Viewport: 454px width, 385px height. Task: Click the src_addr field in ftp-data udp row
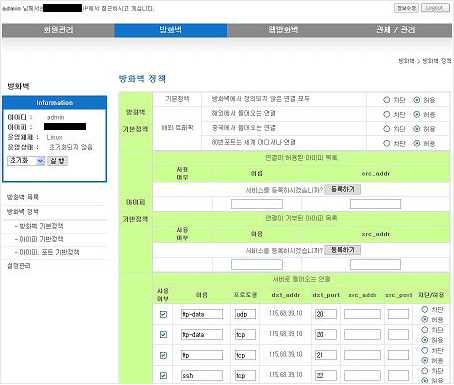(362, 314)
